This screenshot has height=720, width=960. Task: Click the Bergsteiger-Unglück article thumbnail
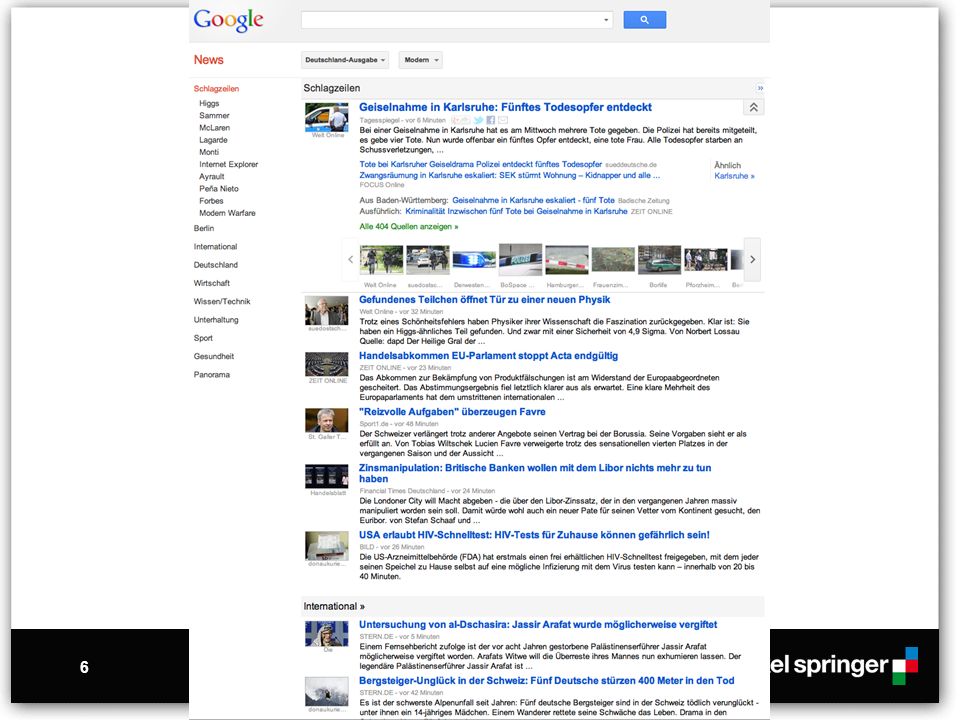(x=326, y=691)
